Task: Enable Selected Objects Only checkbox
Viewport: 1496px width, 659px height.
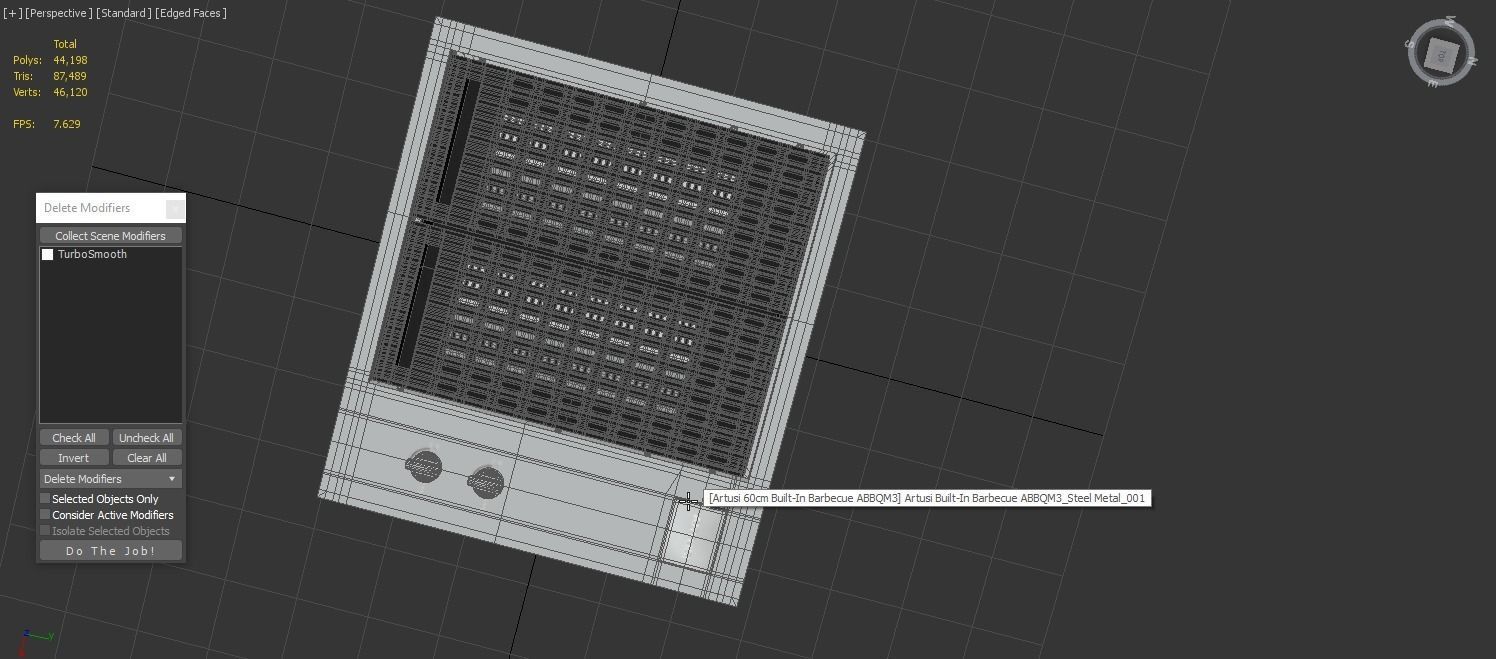Action: pos(45,498)
